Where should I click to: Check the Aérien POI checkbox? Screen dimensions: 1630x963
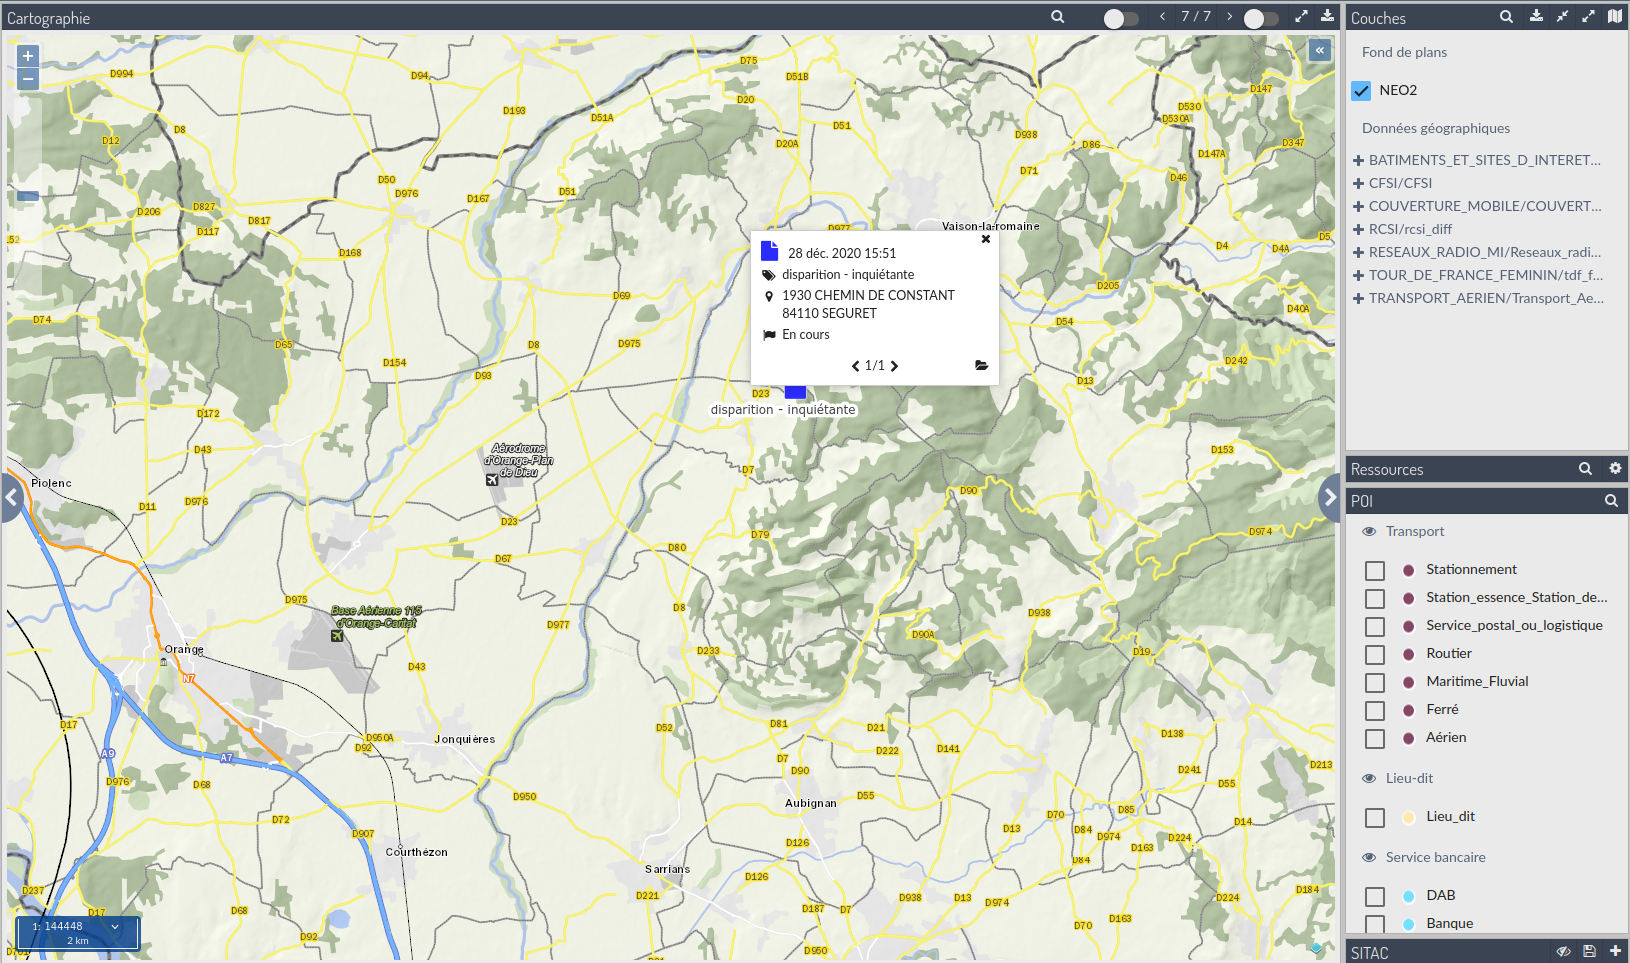point(1375,738)
